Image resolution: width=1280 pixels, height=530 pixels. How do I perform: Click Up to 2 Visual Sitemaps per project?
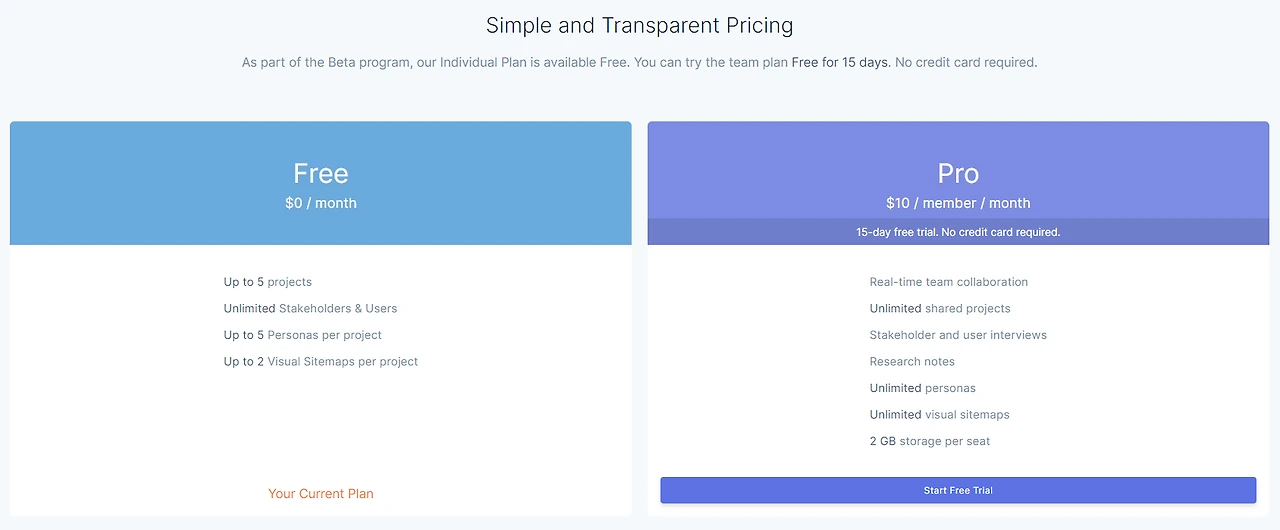pyautogui.click(x=321, y=361)
